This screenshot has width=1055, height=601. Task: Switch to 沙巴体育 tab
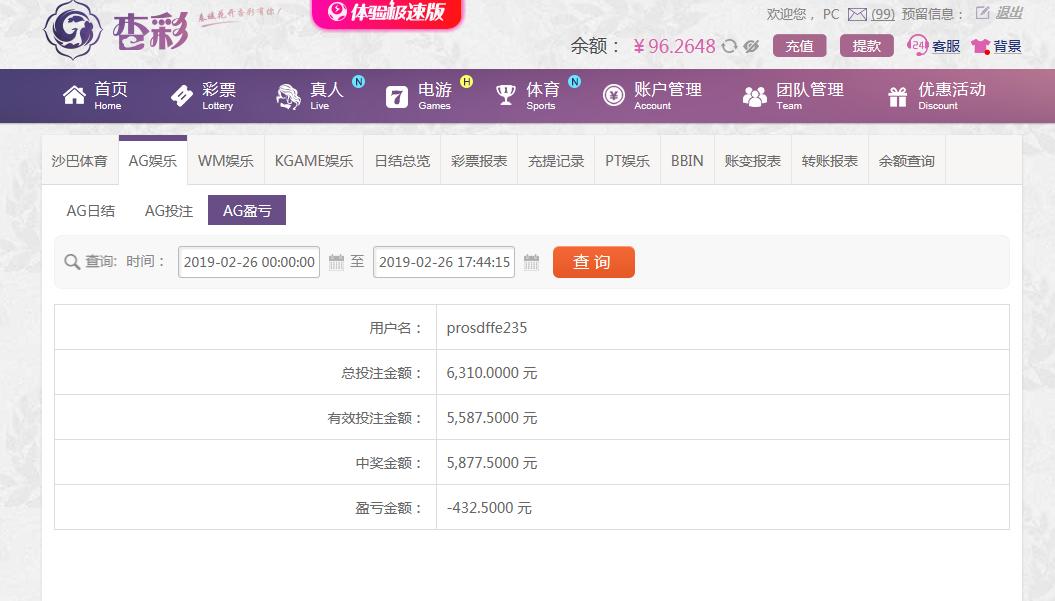[x=79, y=161]
